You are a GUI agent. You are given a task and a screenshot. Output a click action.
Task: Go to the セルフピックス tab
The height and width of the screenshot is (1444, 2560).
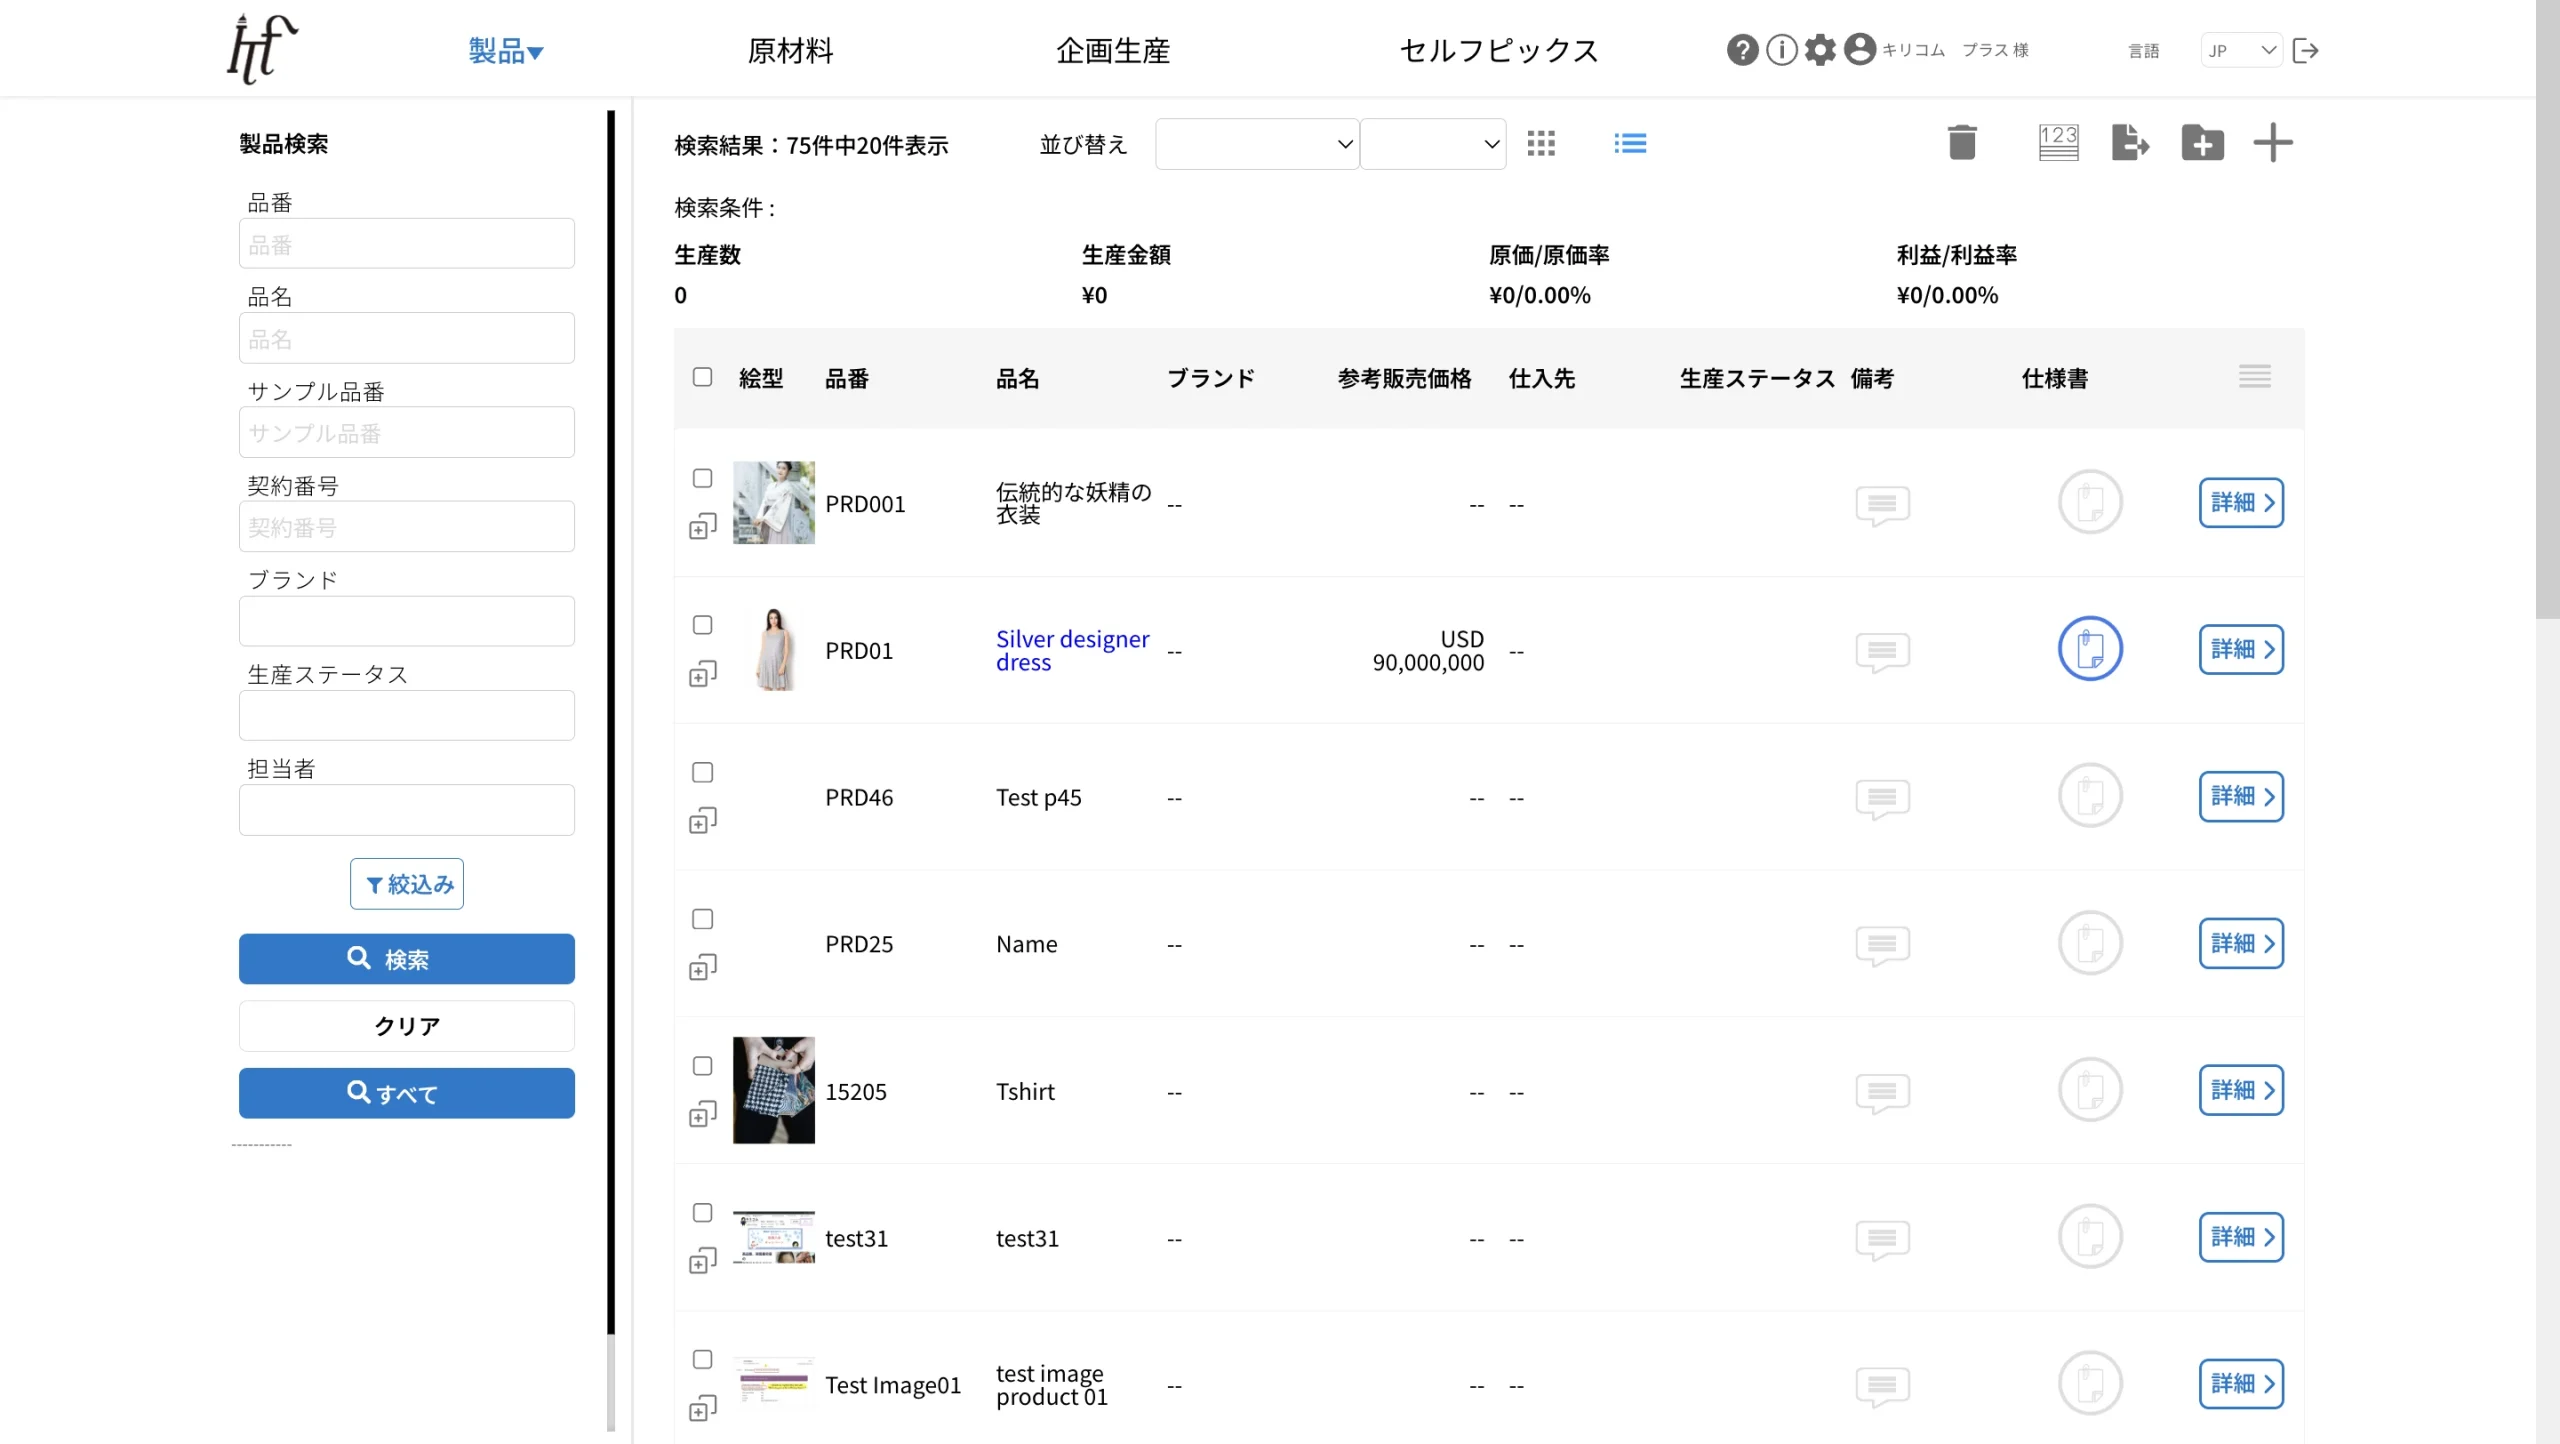pyautogui.click(x=1499, y=50)
